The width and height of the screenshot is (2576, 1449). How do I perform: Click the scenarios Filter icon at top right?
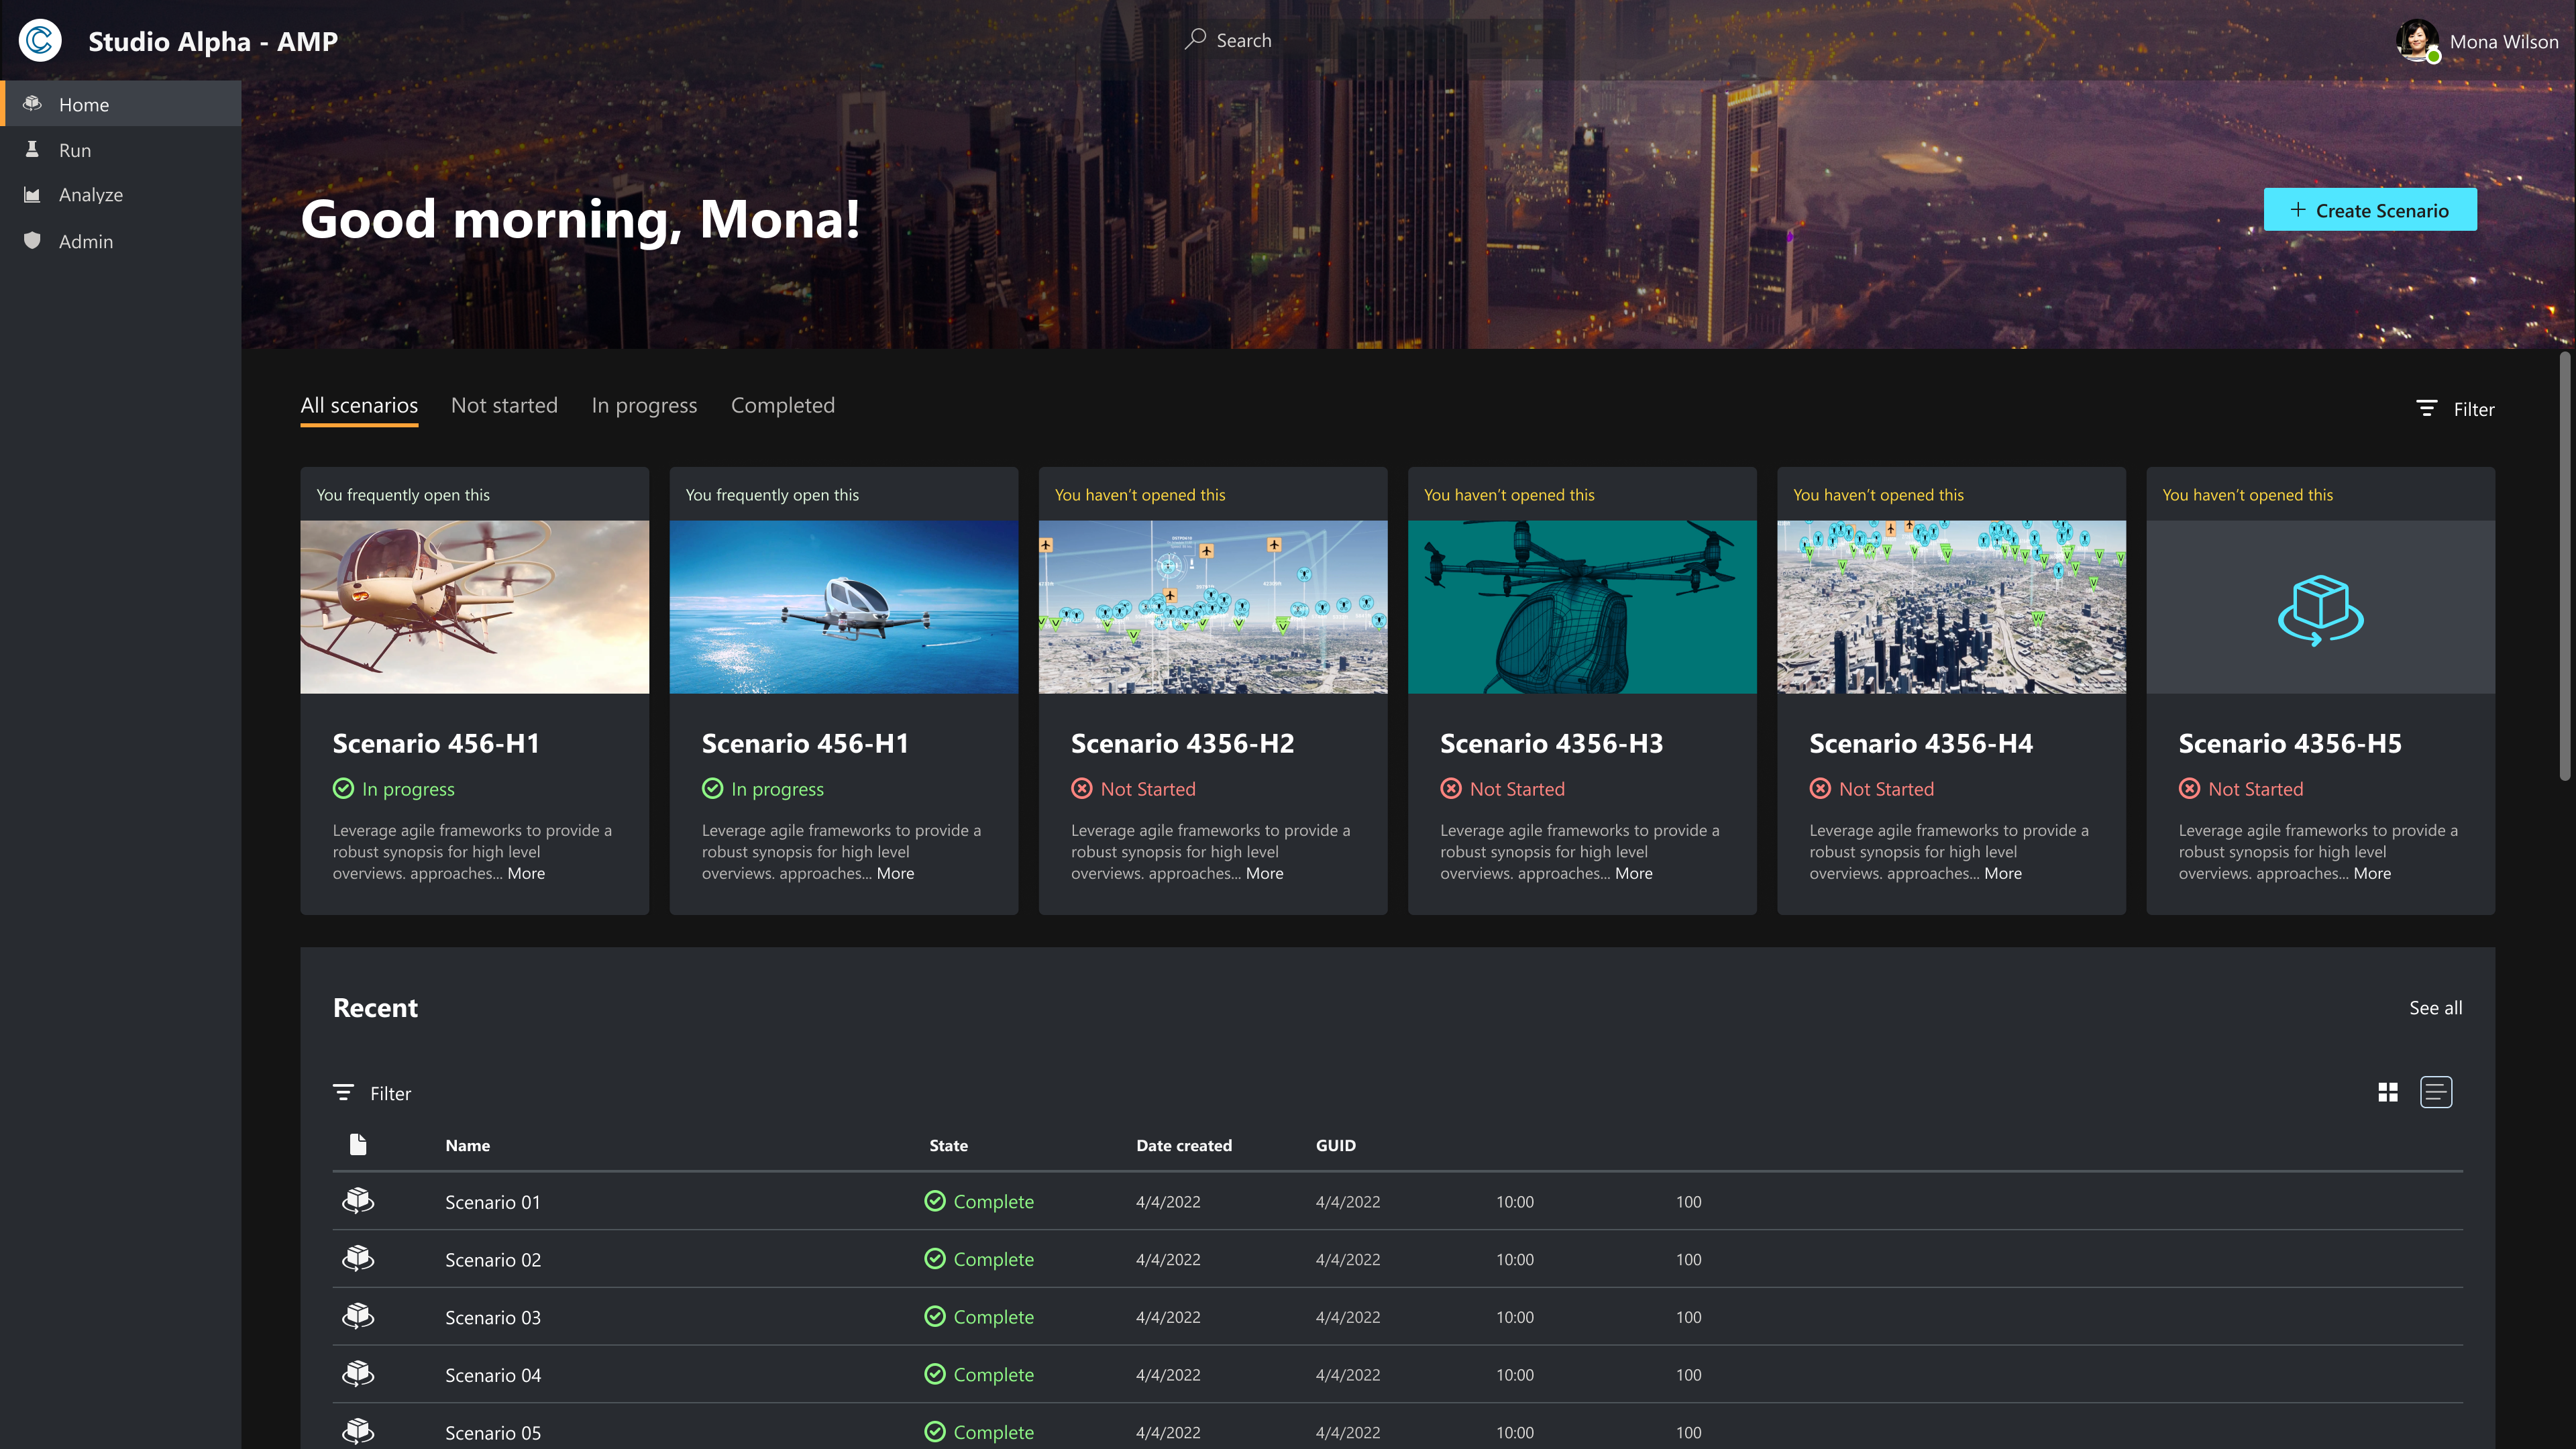pyautogui.click(x=2426, y=408)
